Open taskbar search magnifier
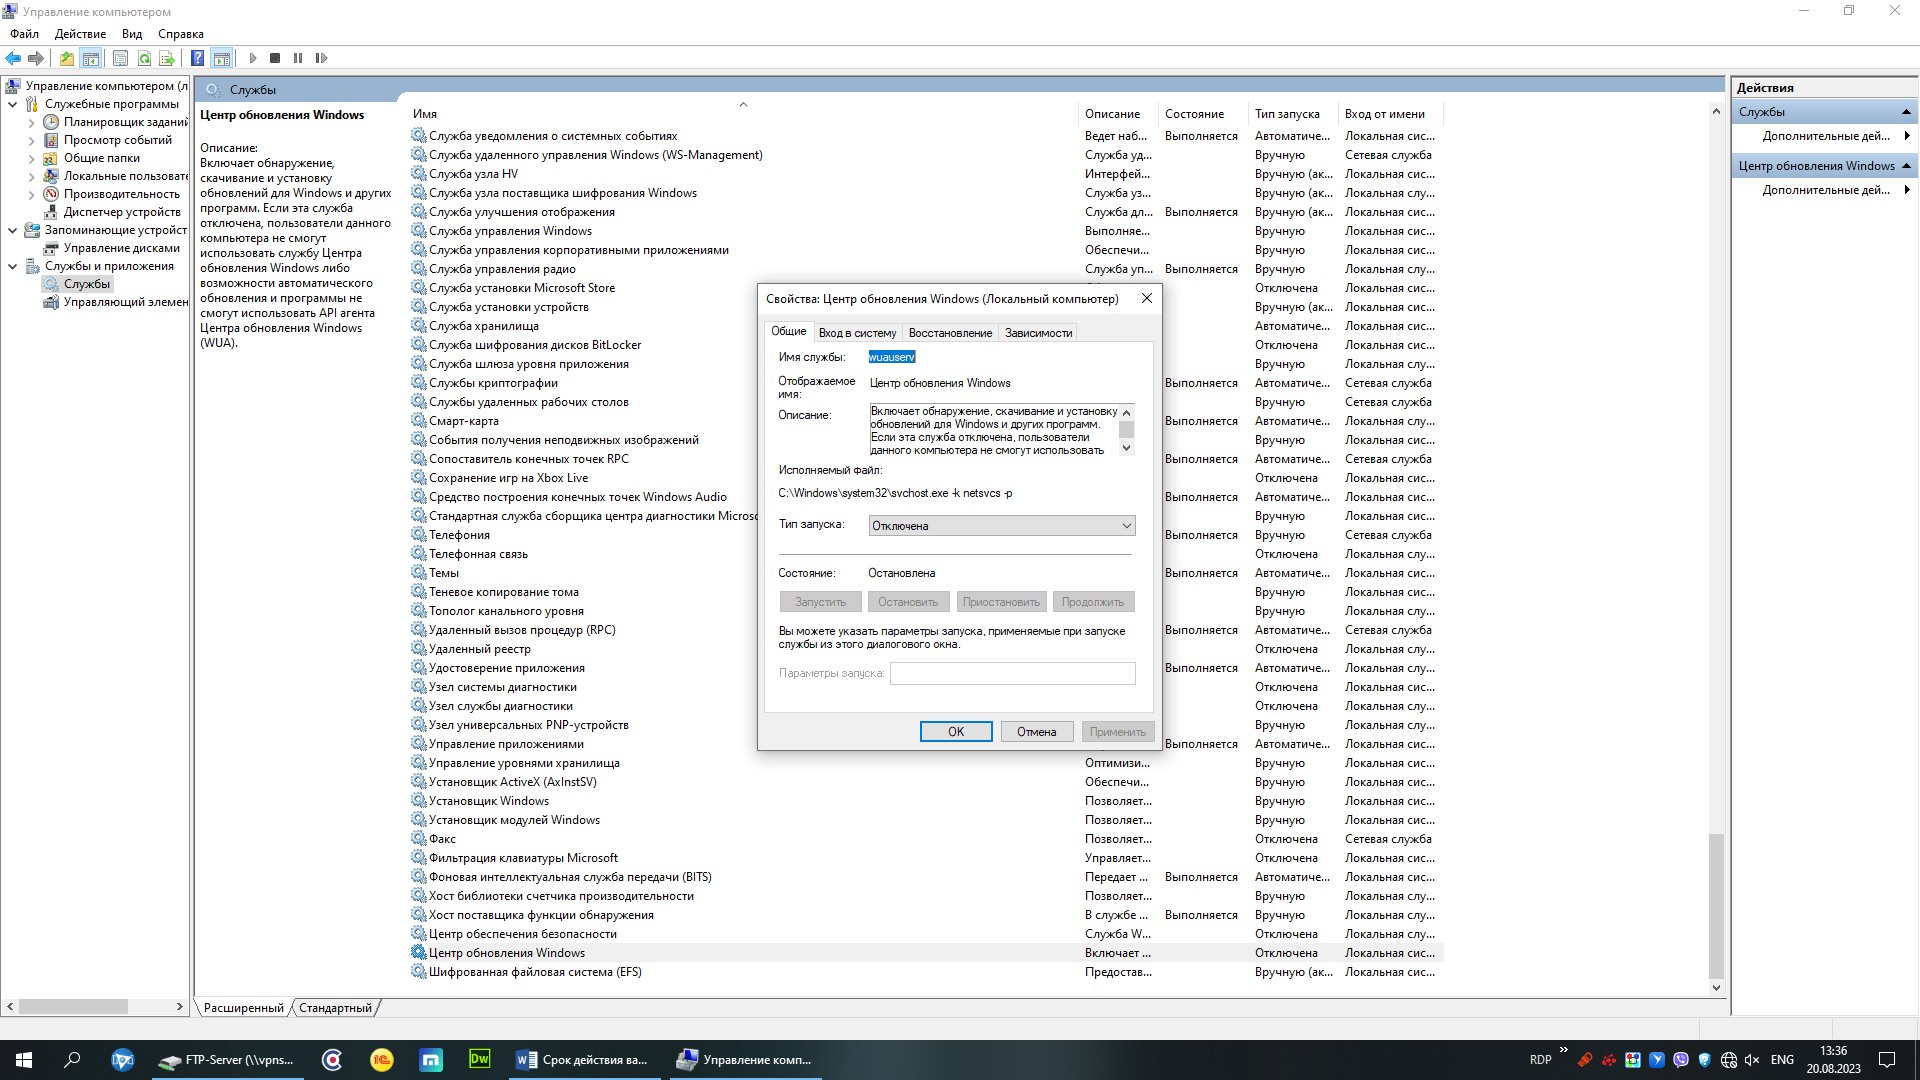The image size is (1920, 1080). (x=72, y=1060)
